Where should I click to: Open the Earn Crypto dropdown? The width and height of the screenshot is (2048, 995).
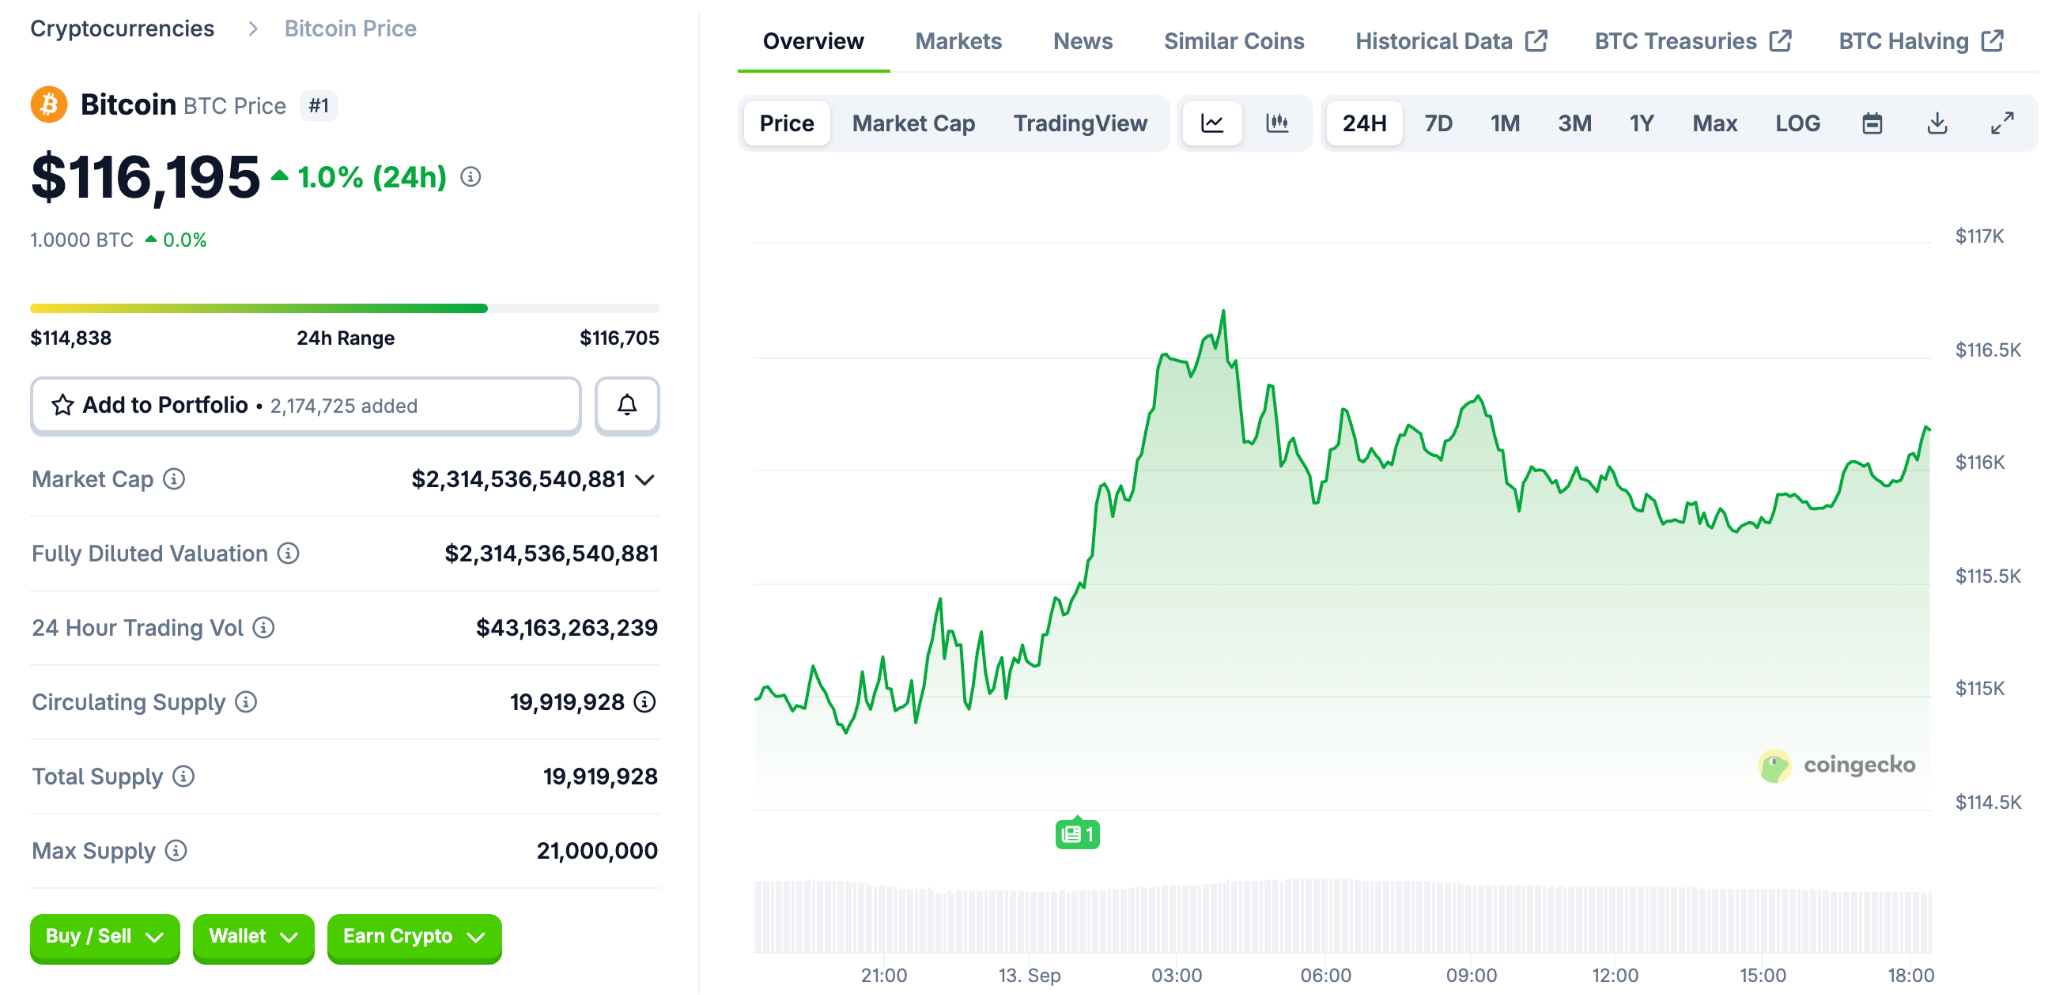[x=414, y=937]
